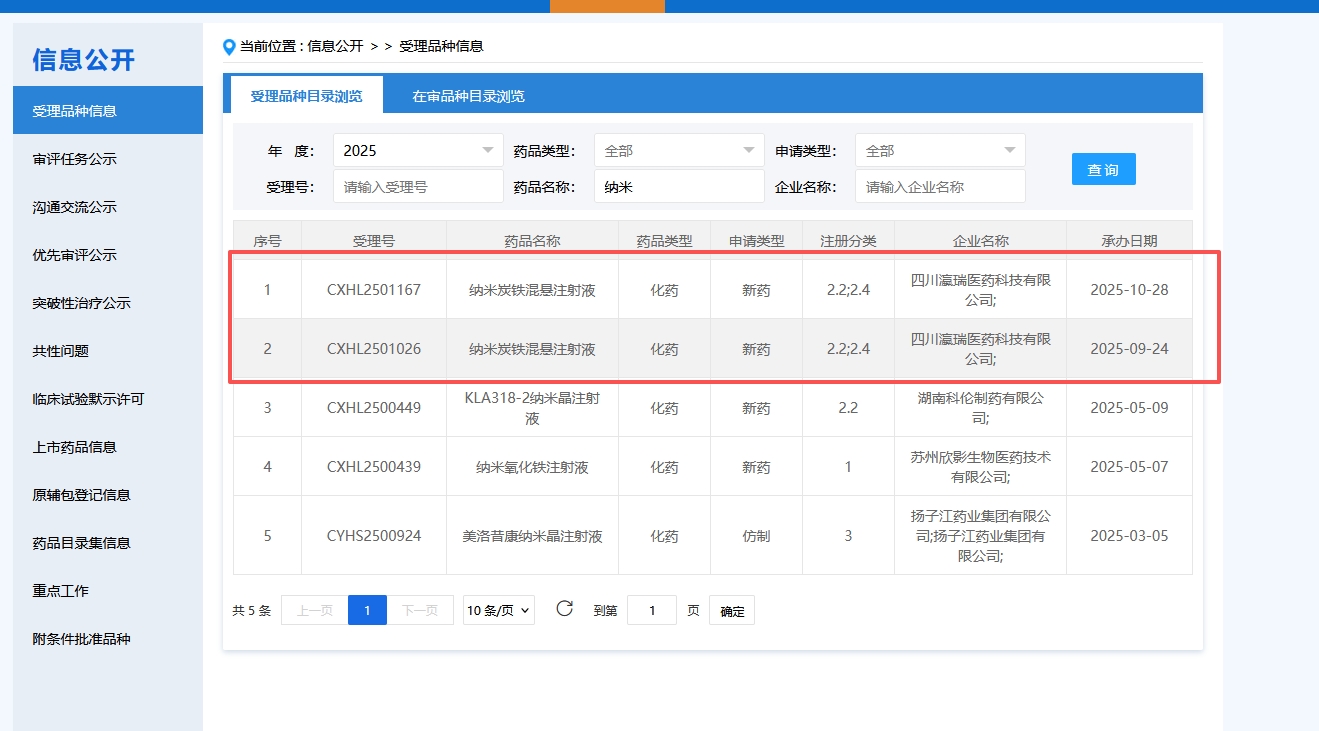
Task: Click the 受理号 input field
Action: [418, 187]
